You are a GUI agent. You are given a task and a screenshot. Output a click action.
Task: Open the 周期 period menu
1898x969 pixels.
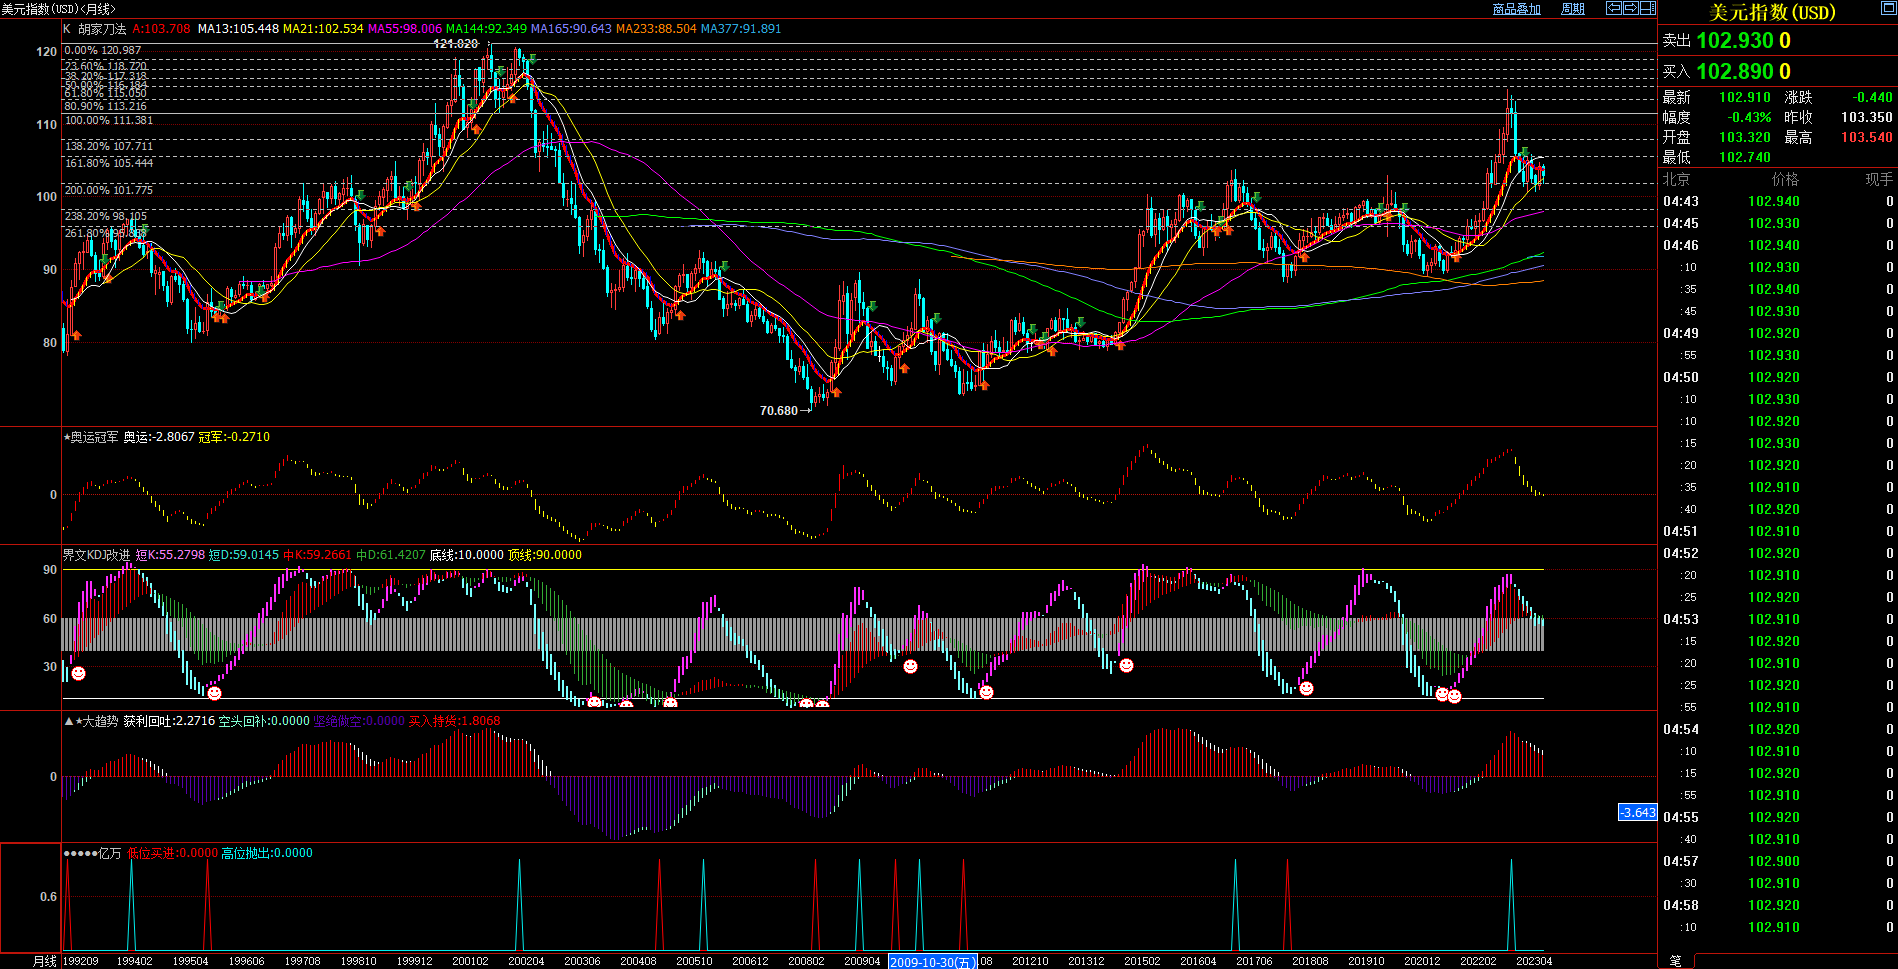(1572, 9)
